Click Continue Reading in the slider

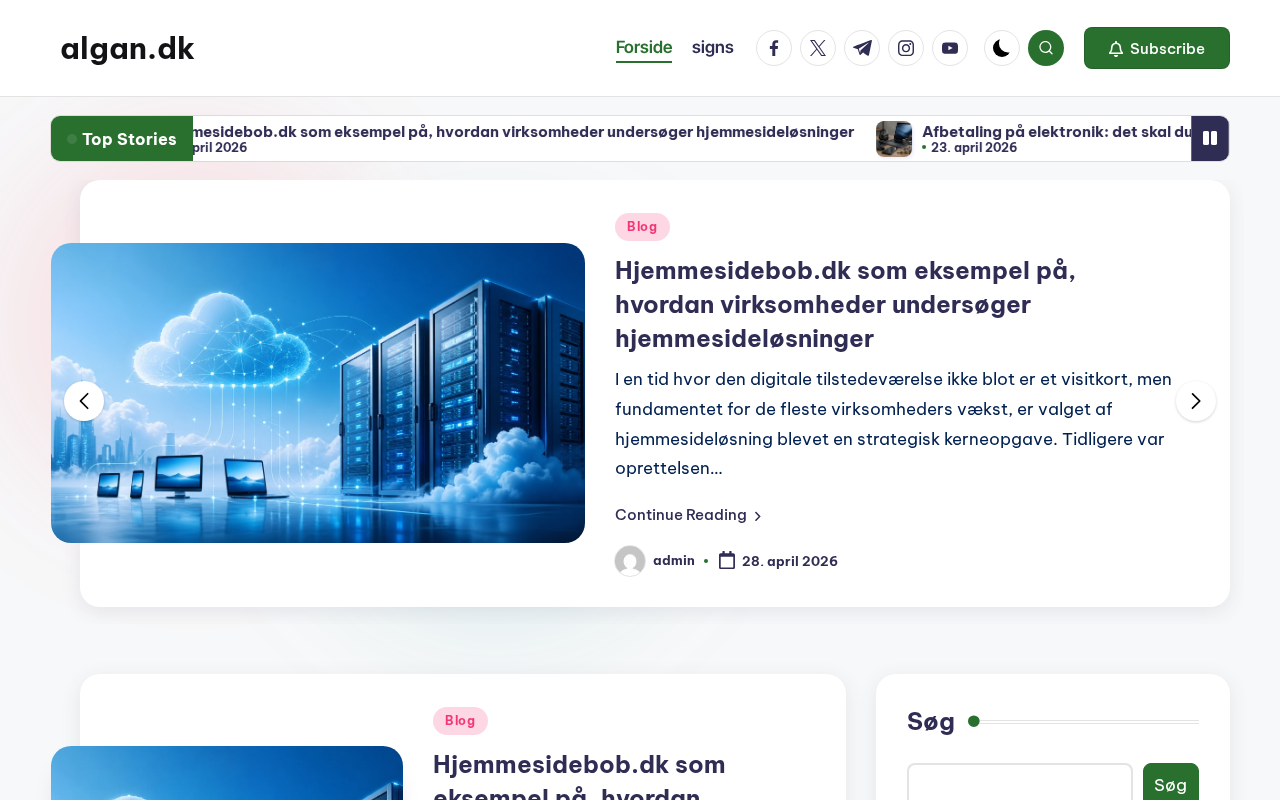click(x=688, y=515)
